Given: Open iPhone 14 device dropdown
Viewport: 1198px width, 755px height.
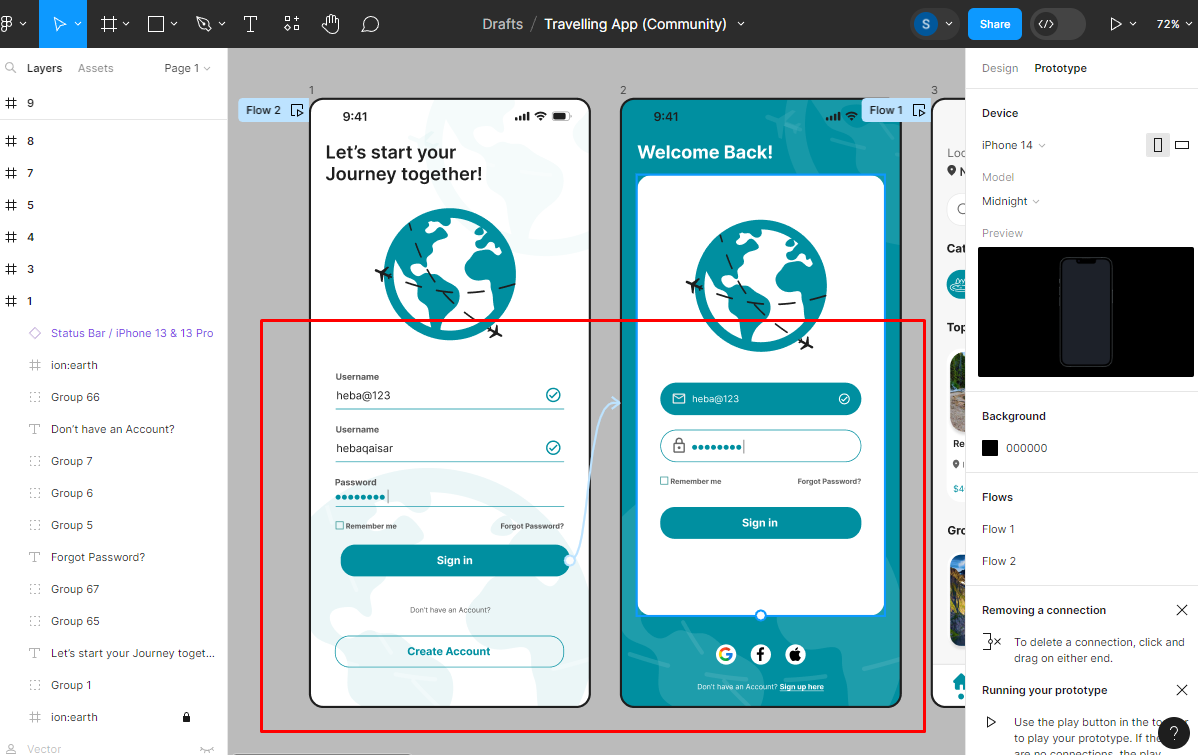Looking at the screenshot, I should point(1013,145).
